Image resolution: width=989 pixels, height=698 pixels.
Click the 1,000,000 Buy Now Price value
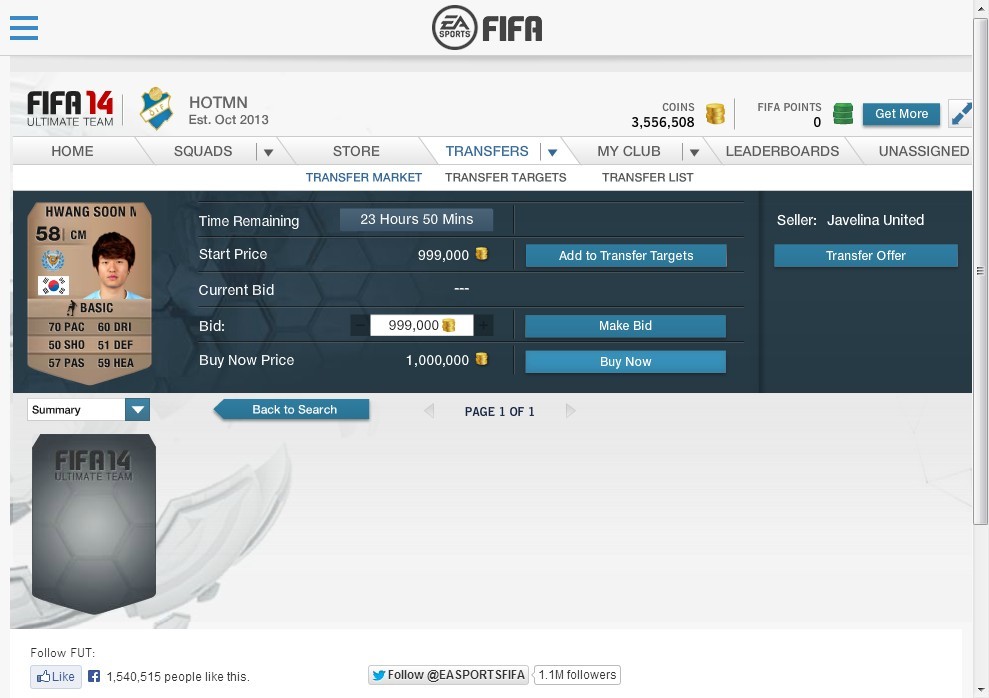pyautogui.click(x=437, y=360)
